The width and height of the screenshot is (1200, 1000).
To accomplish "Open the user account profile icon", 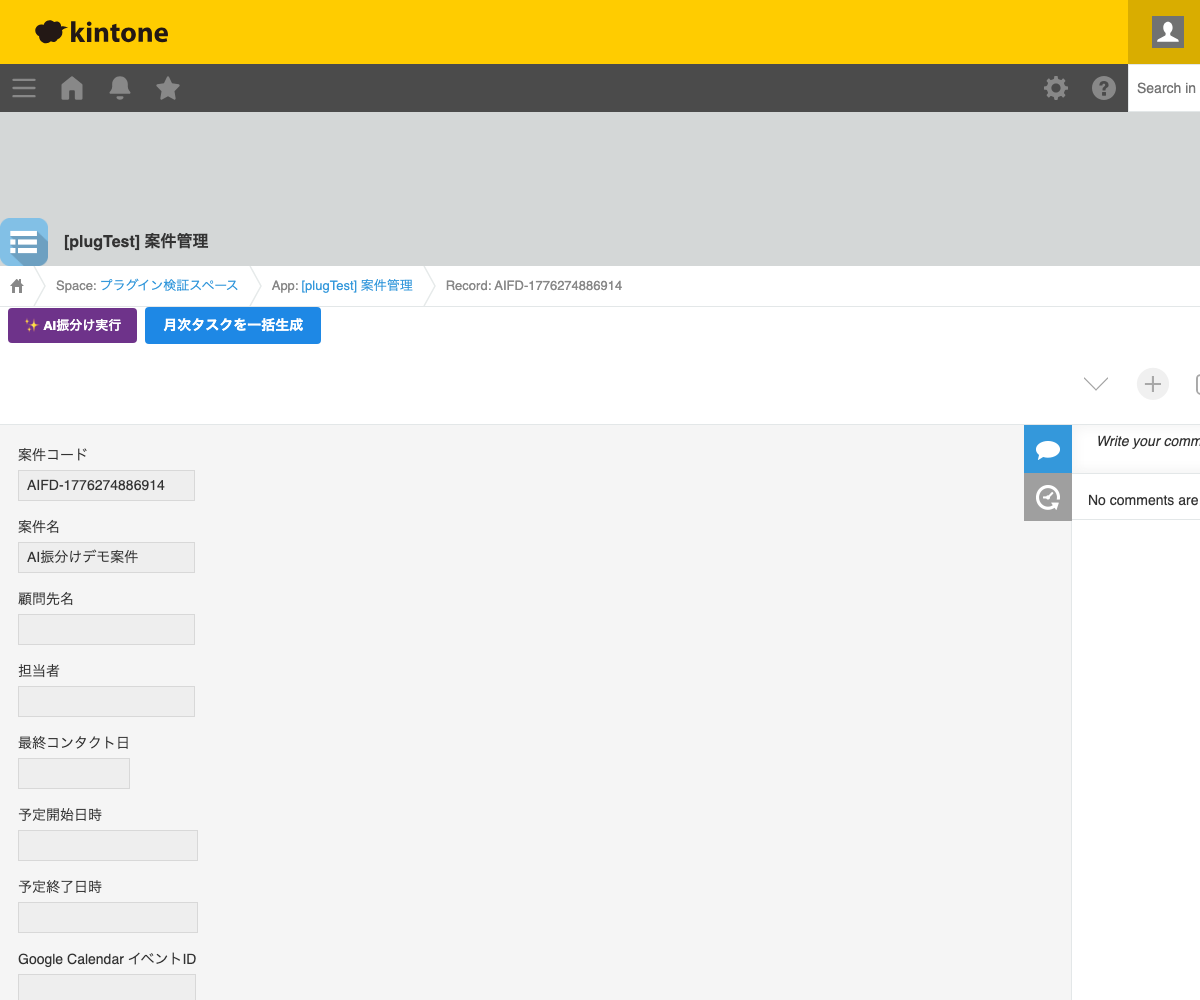I will click(x=1167, y=32).
